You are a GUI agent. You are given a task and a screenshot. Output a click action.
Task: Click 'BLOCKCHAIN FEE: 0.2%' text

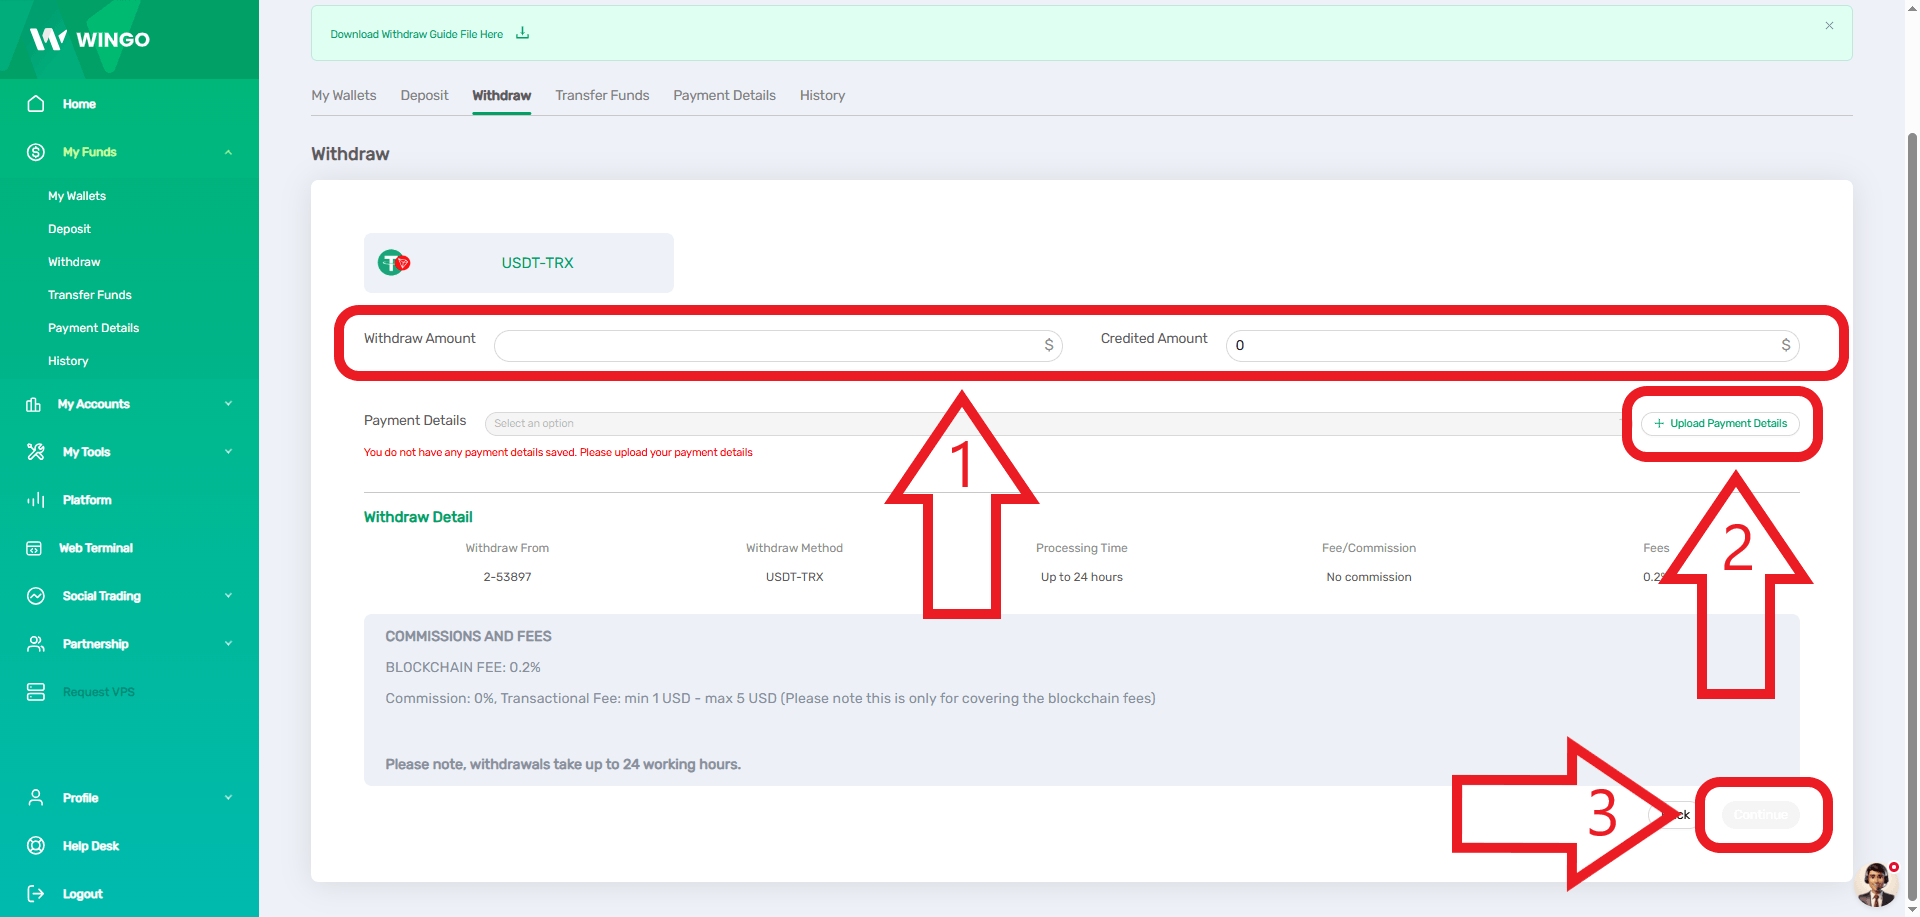coord(463,667)
